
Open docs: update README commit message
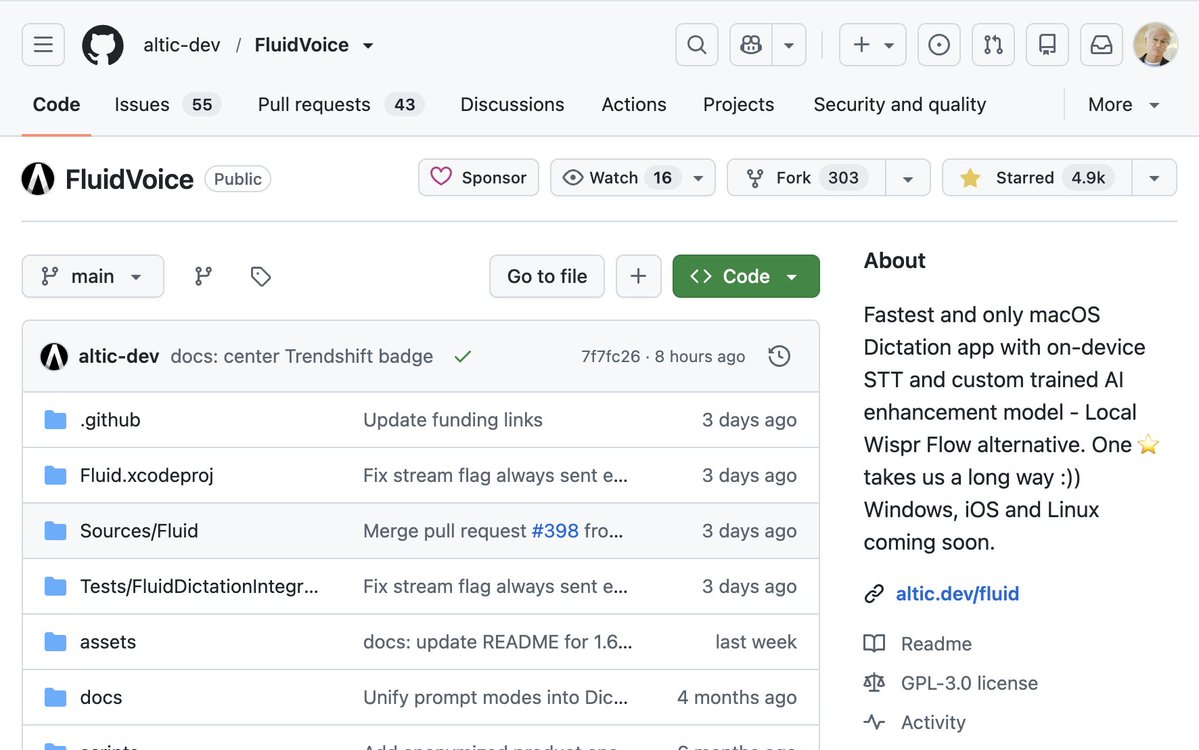pos(497,642)
